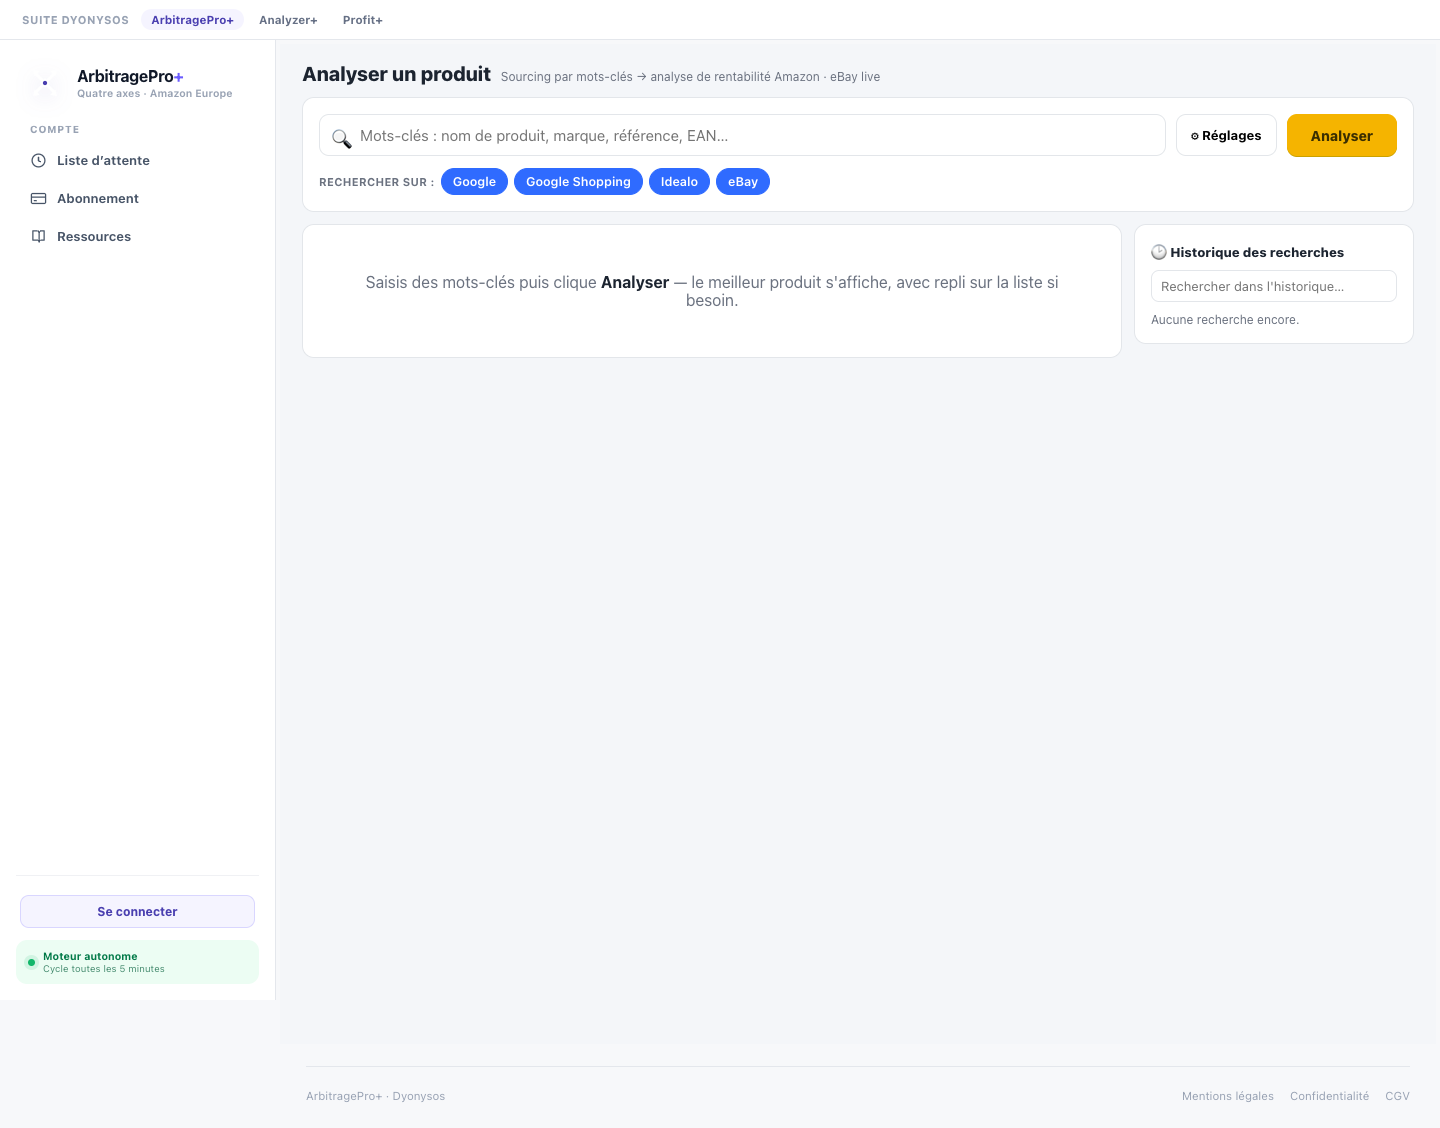Click the yellow Analyser button
This screenshot has width=1440, height=1128.
pyautogui.click(x=1342, y=136)
